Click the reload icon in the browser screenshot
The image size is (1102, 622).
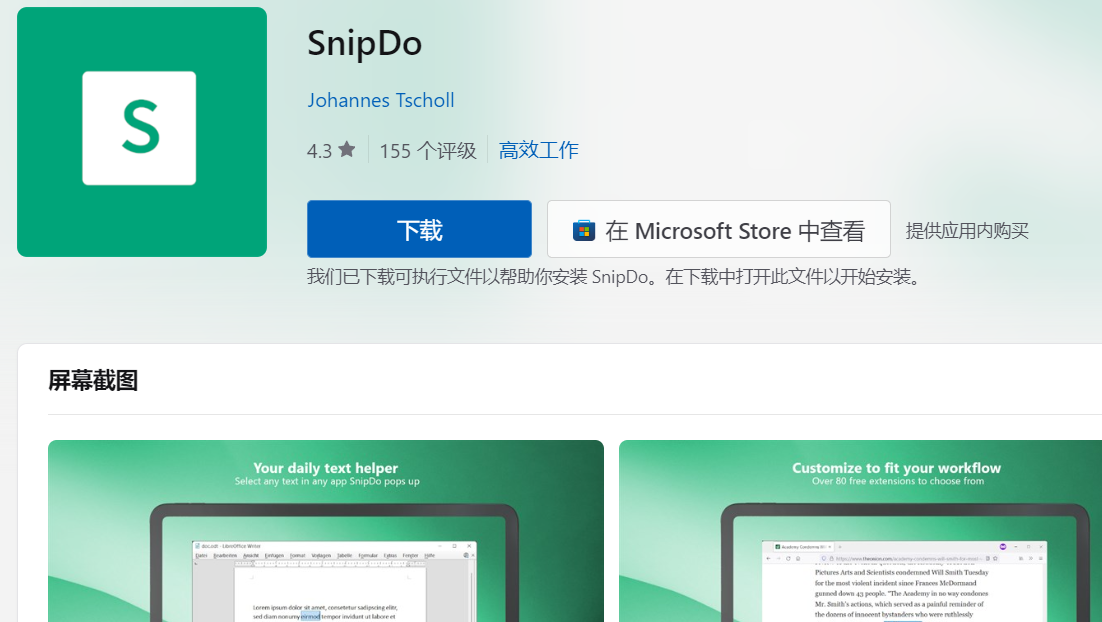click(786, 558)
